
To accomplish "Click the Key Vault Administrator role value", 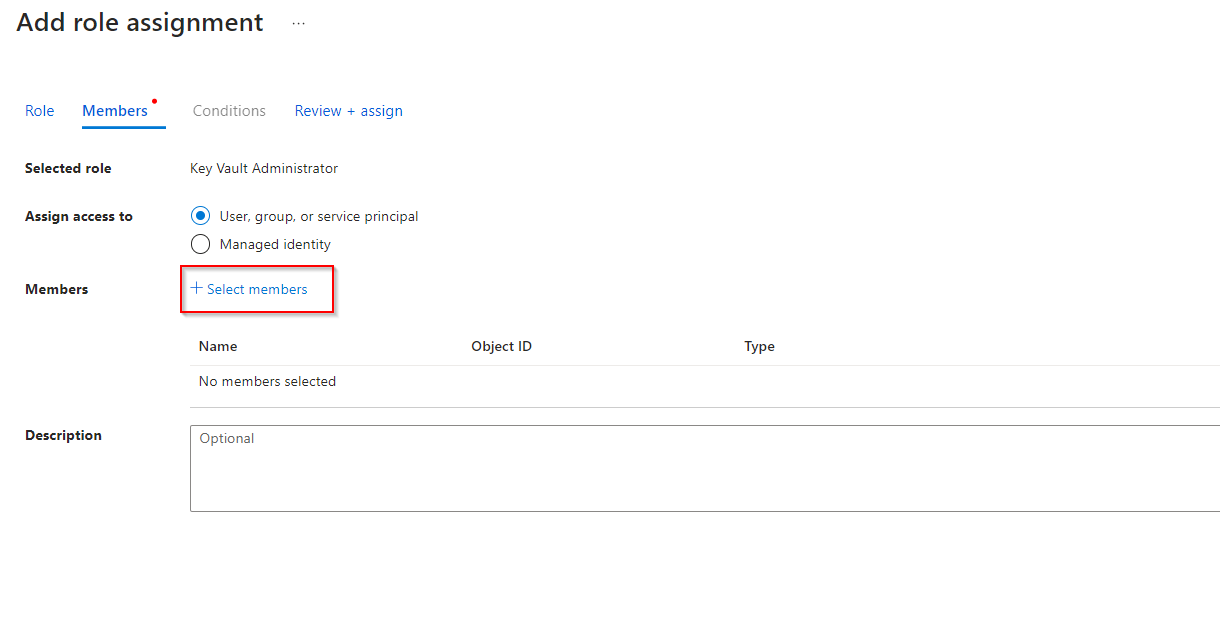I will pos(264,168).
